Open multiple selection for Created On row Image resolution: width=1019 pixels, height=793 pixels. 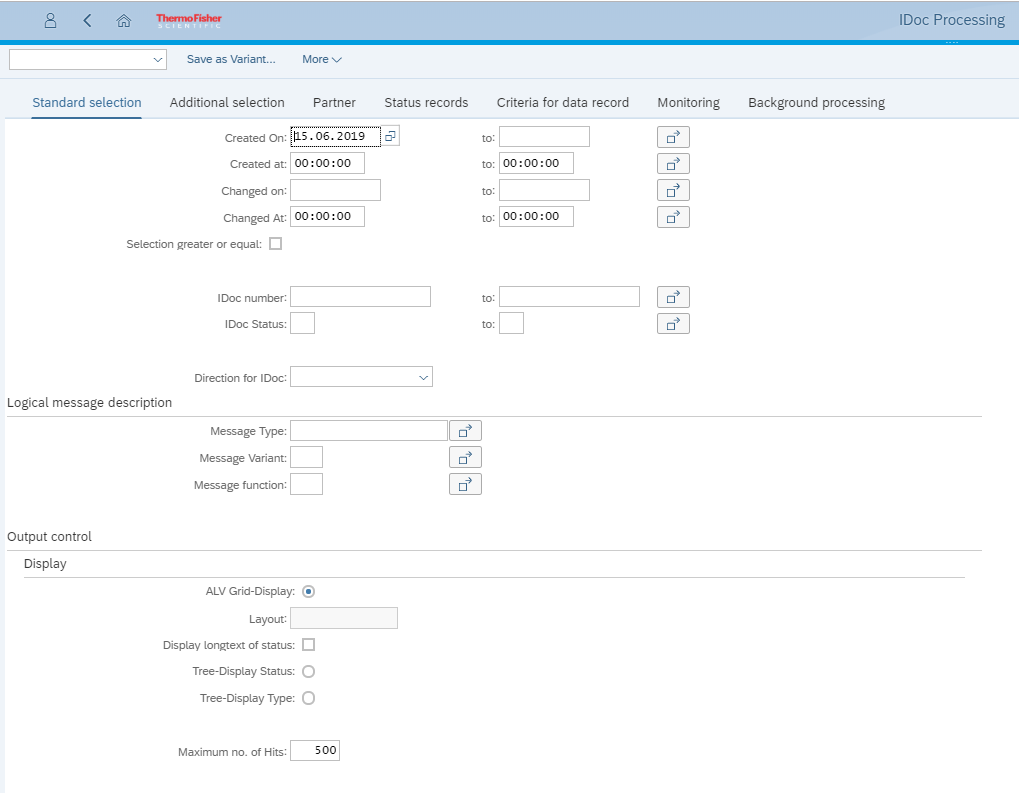pos(673,137)
